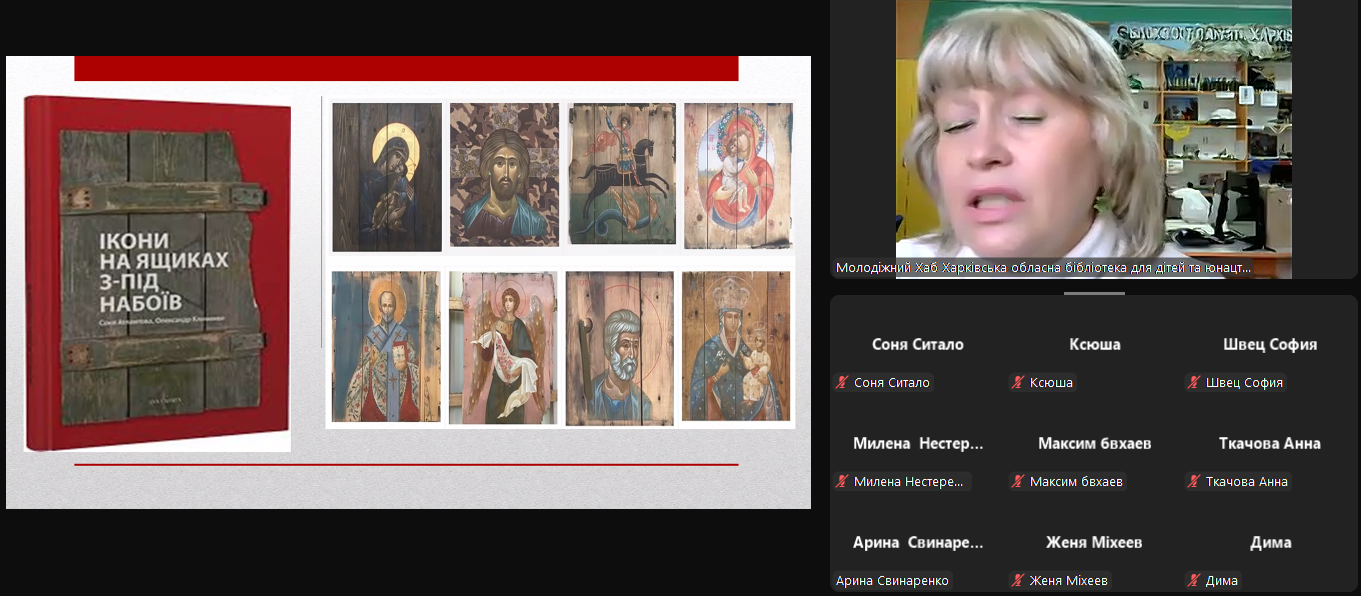The image size is (1361, 596).
Task: Click the large "Соня Ситало" participant name
Action: (918, 345)
